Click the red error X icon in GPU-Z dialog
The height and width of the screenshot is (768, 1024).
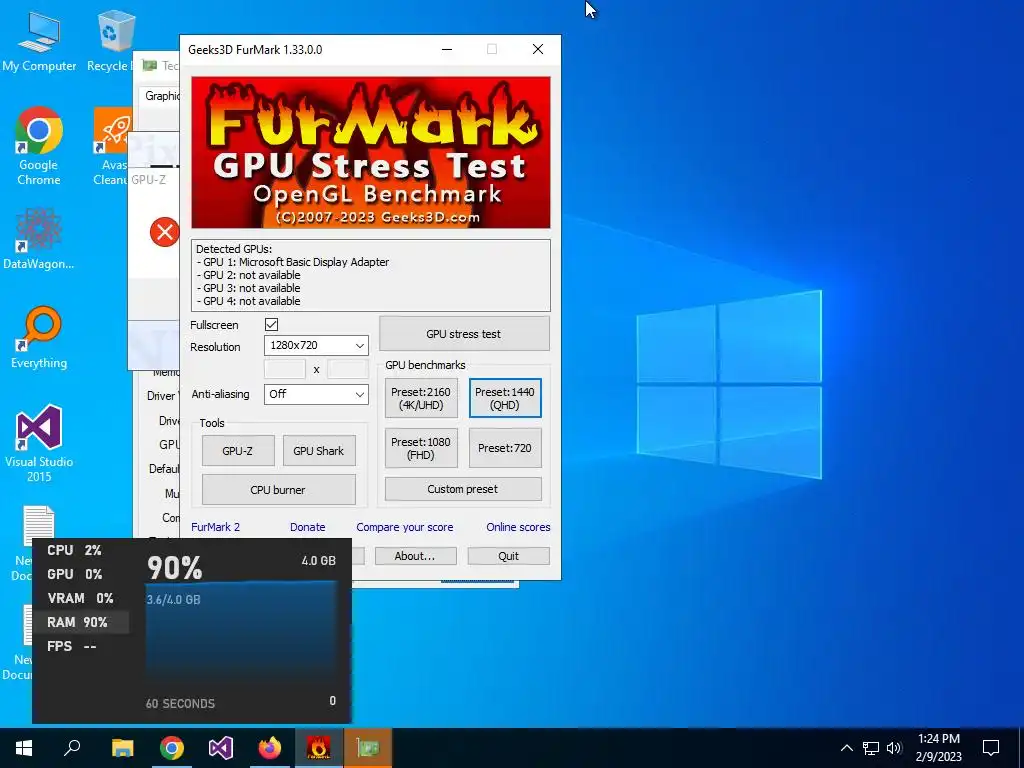(x=165, y=232)
